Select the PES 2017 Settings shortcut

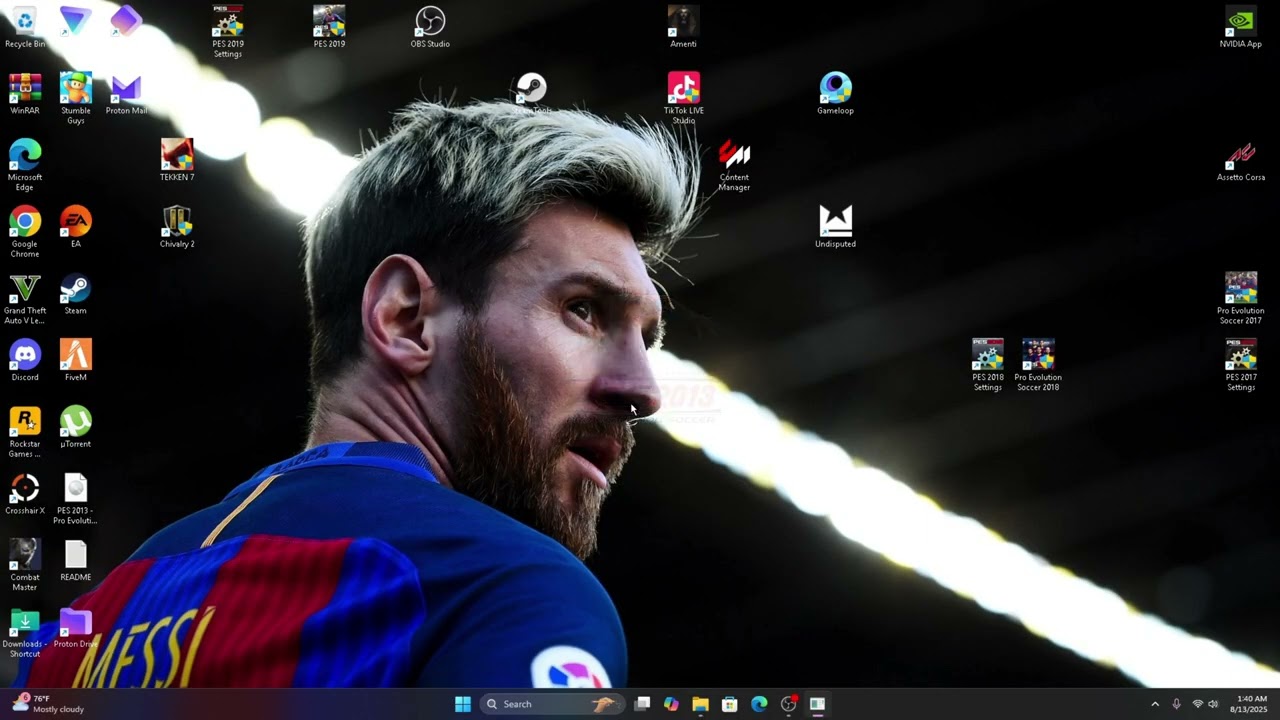[1241, 365]
